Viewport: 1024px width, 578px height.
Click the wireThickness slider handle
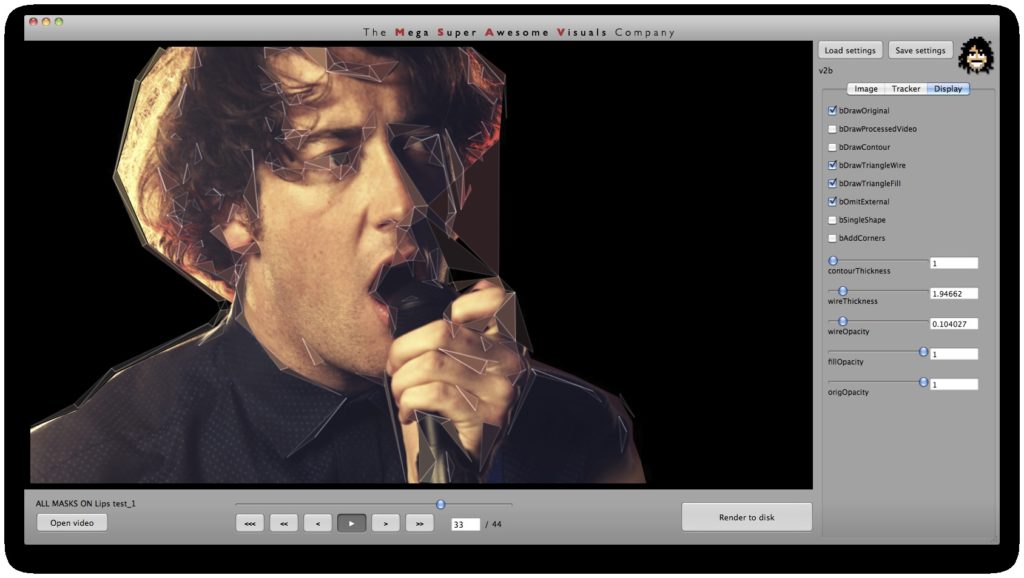(842, 291)
